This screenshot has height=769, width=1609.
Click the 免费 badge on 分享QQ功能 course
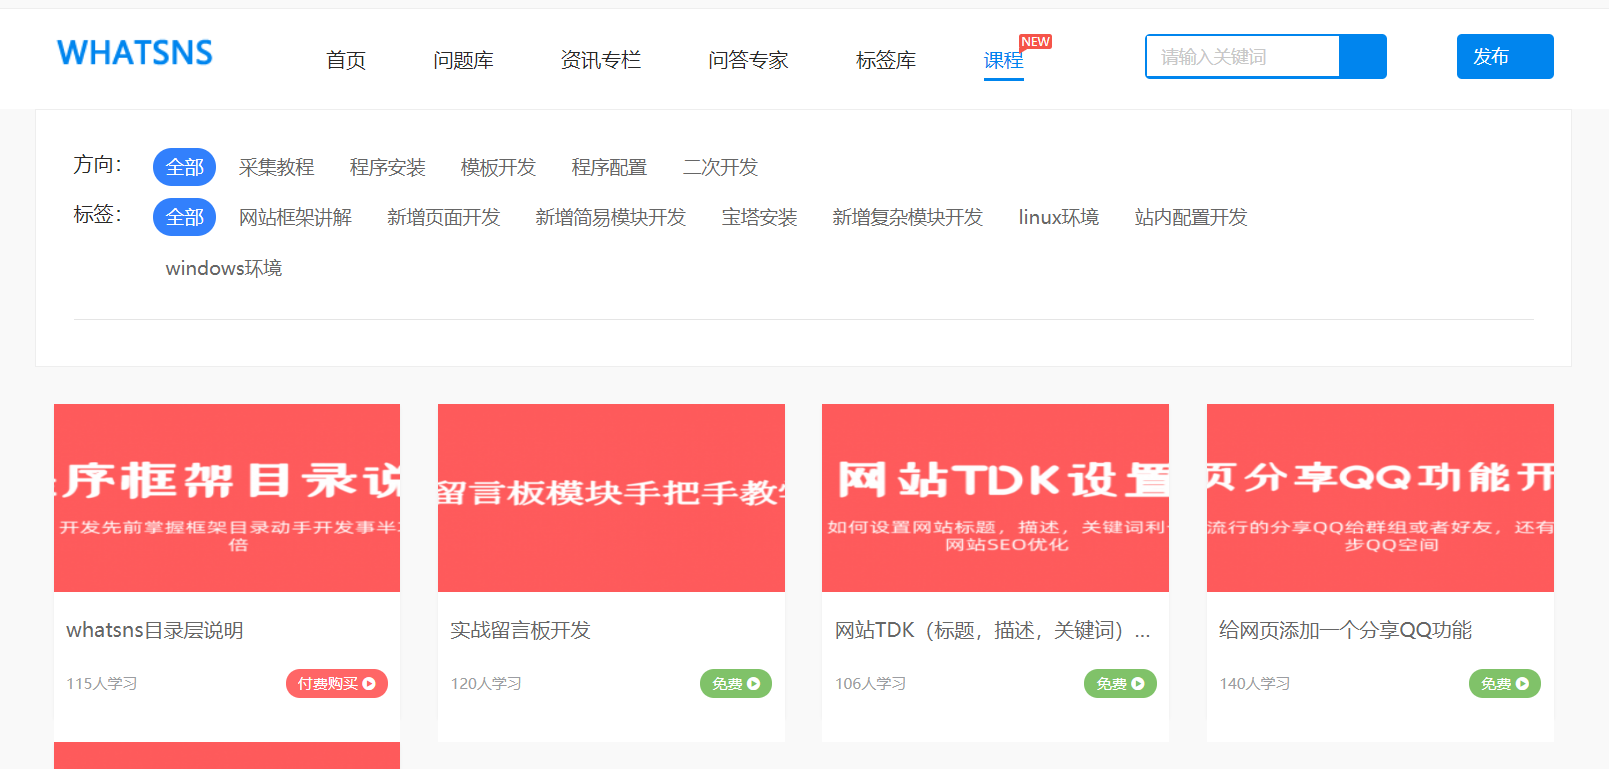tap(1504, 684)
